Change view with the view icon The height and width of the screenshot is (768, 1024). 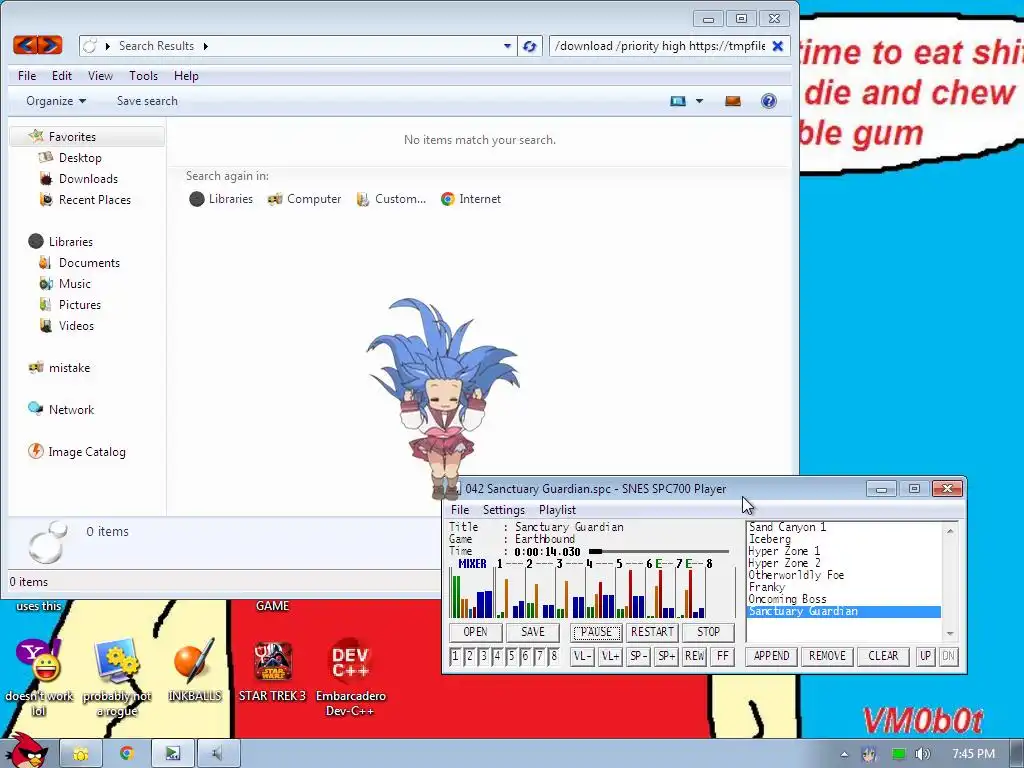(678, 101)
